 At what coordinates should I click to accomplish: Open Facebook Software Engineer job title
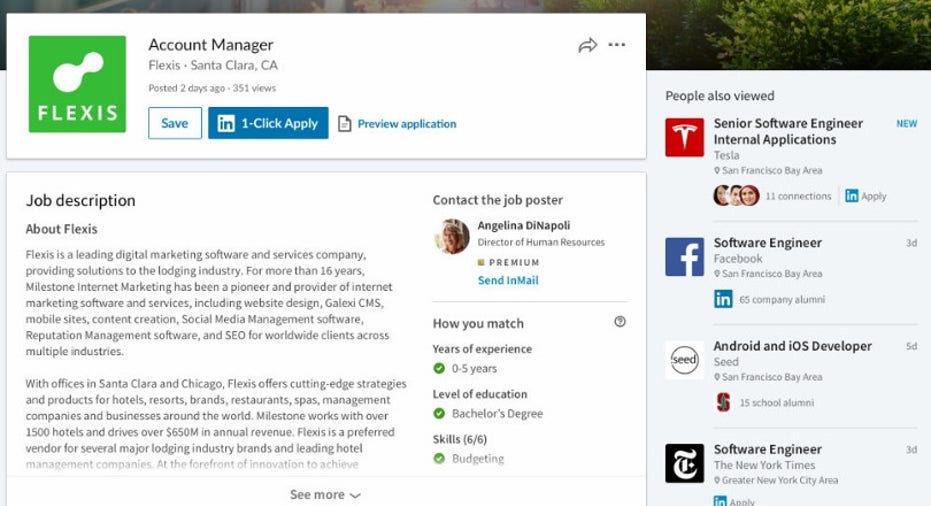768,243
